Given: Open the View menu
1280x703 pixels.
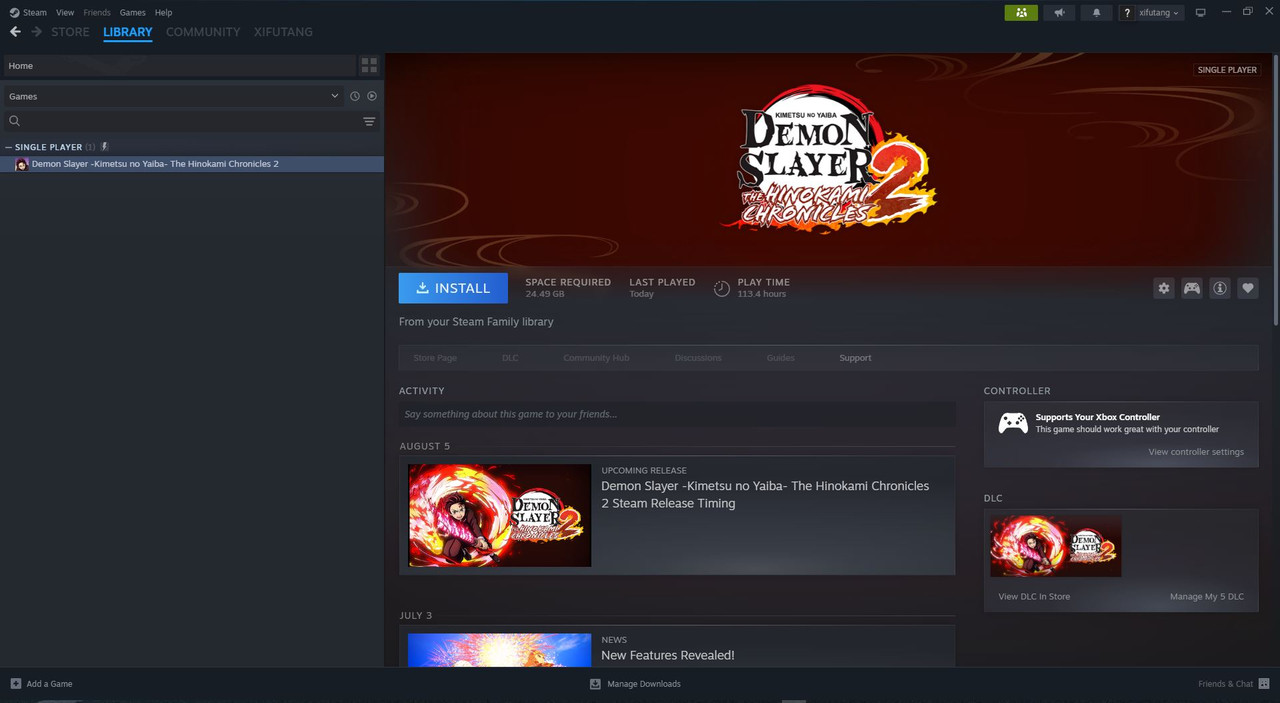Looking at the screenshot, I should 65,12.
